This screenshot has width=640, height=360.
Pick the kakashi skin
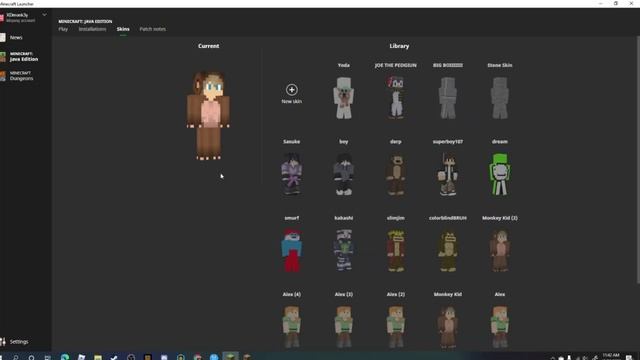344,251
